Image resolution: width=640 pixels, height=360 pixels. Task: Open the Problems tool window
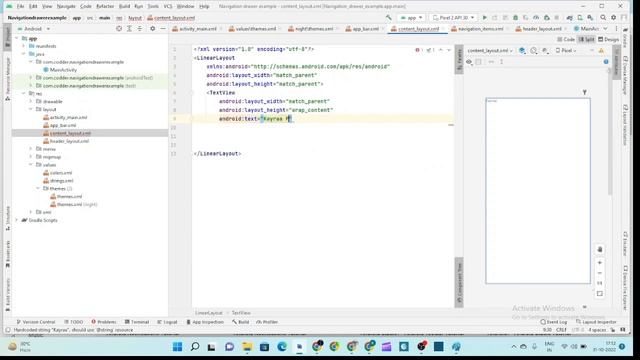[x=104, y=322]
